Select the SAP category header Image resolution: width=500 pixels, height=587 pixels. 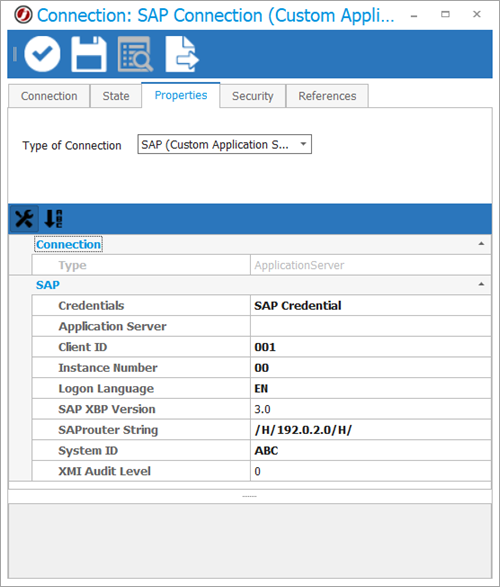tap(48, 285)
